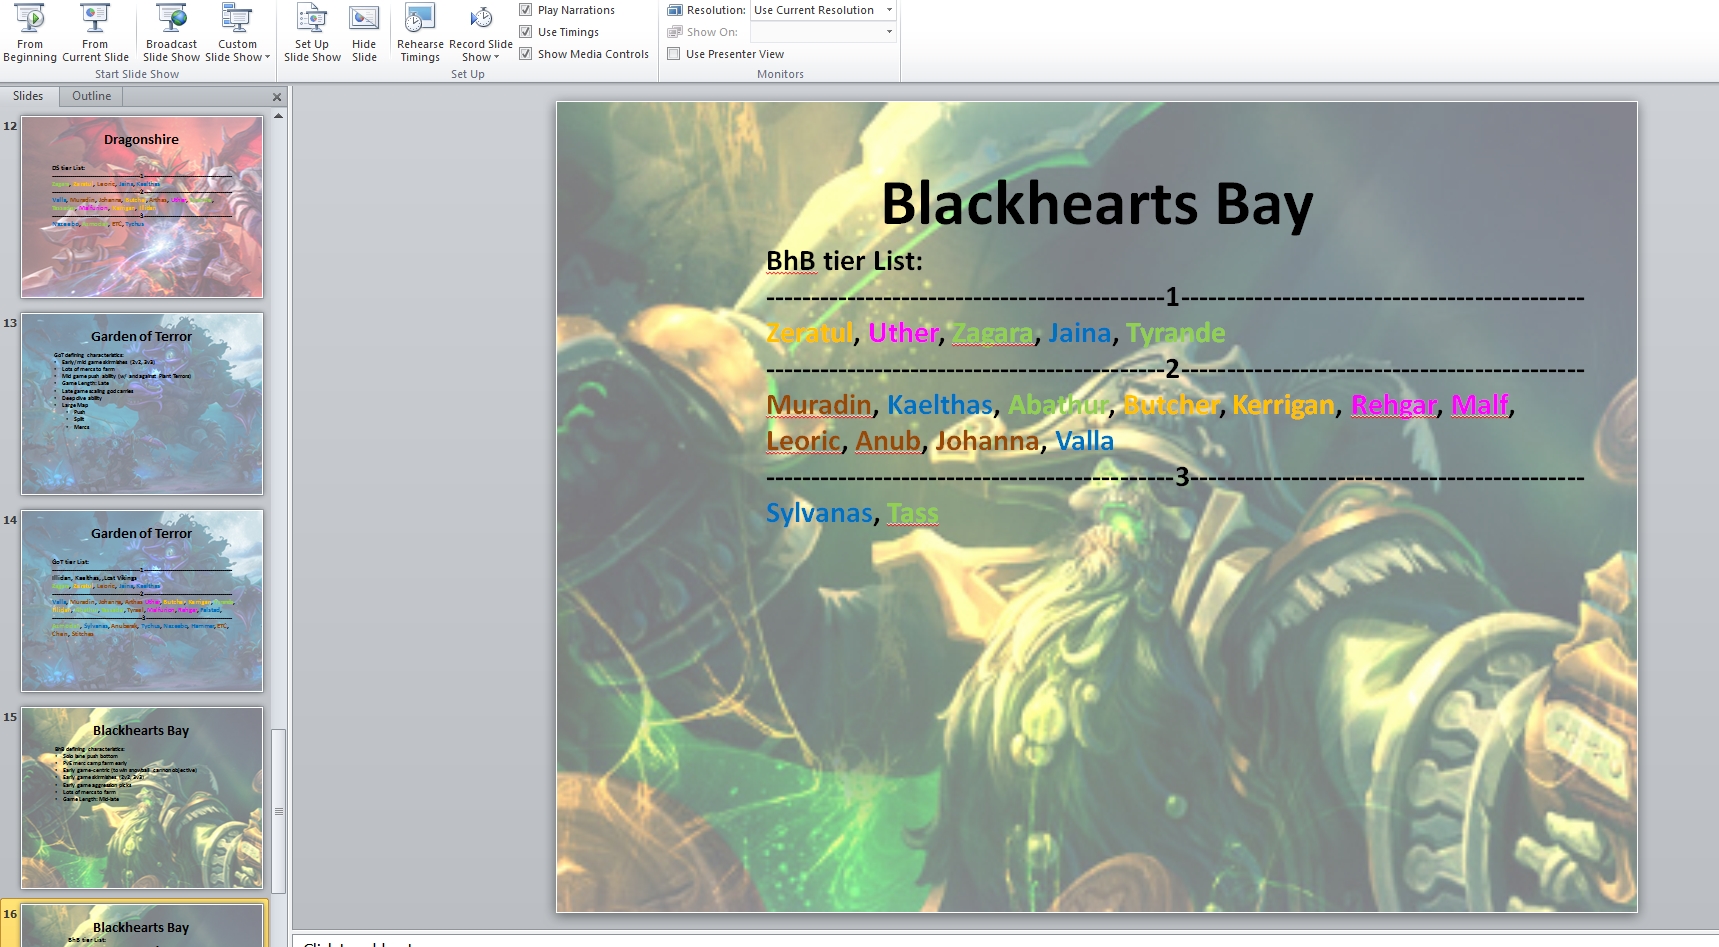Toggle the Use Timings checkbox
The height and width of the screenshot is (947, 1719).
(526, 32)
